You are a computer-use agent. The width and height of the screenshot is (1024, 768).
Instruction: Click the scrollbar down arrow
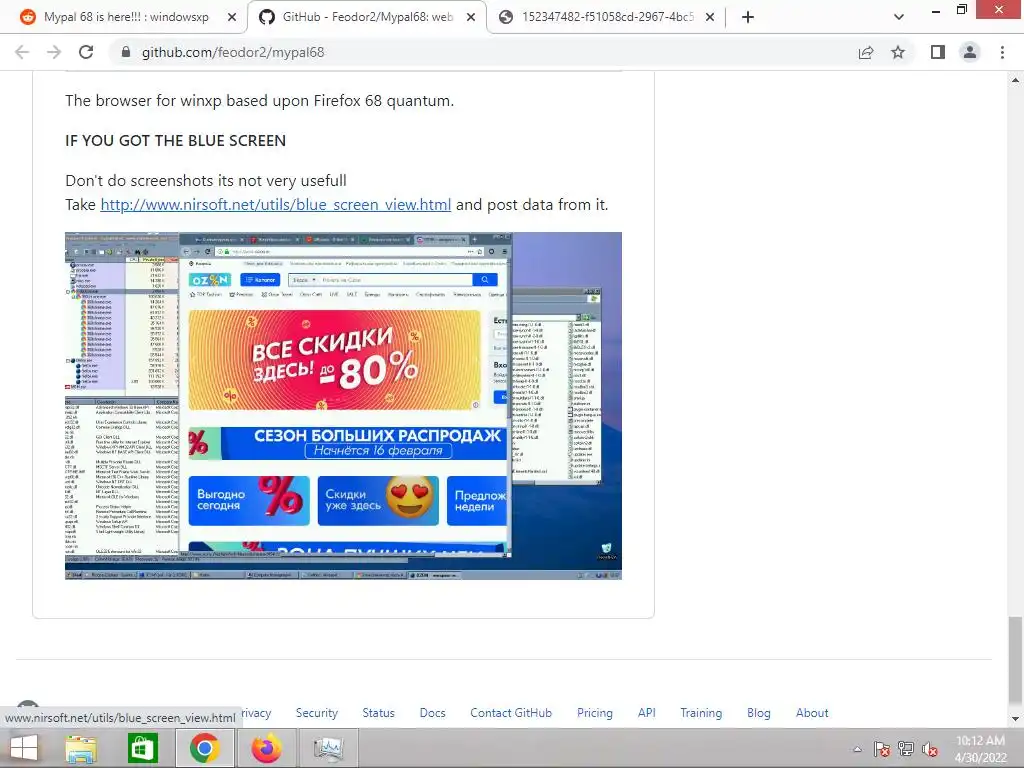[1015, 719]
